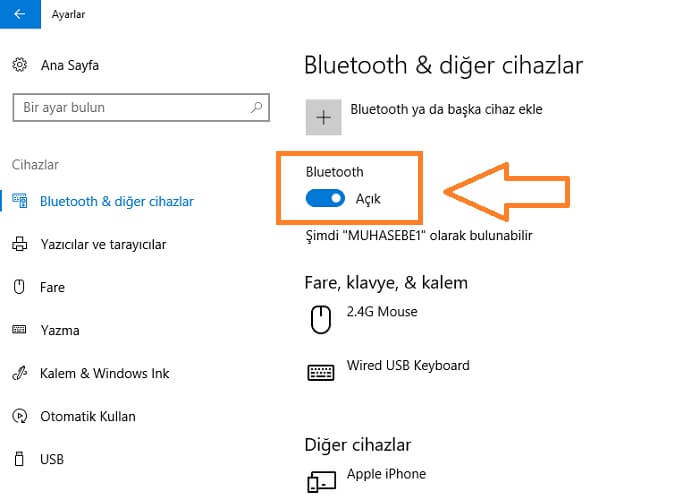
Task: Click the Yazıcılar ve tarayıcılar printer icon
Action: [19, 244]
